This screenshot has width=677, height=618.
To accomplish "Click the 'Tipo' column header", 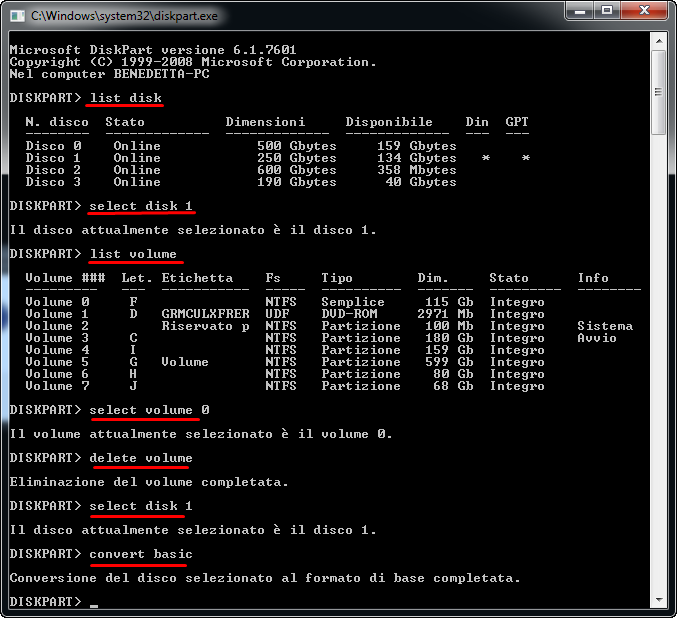I will [337, 278].
